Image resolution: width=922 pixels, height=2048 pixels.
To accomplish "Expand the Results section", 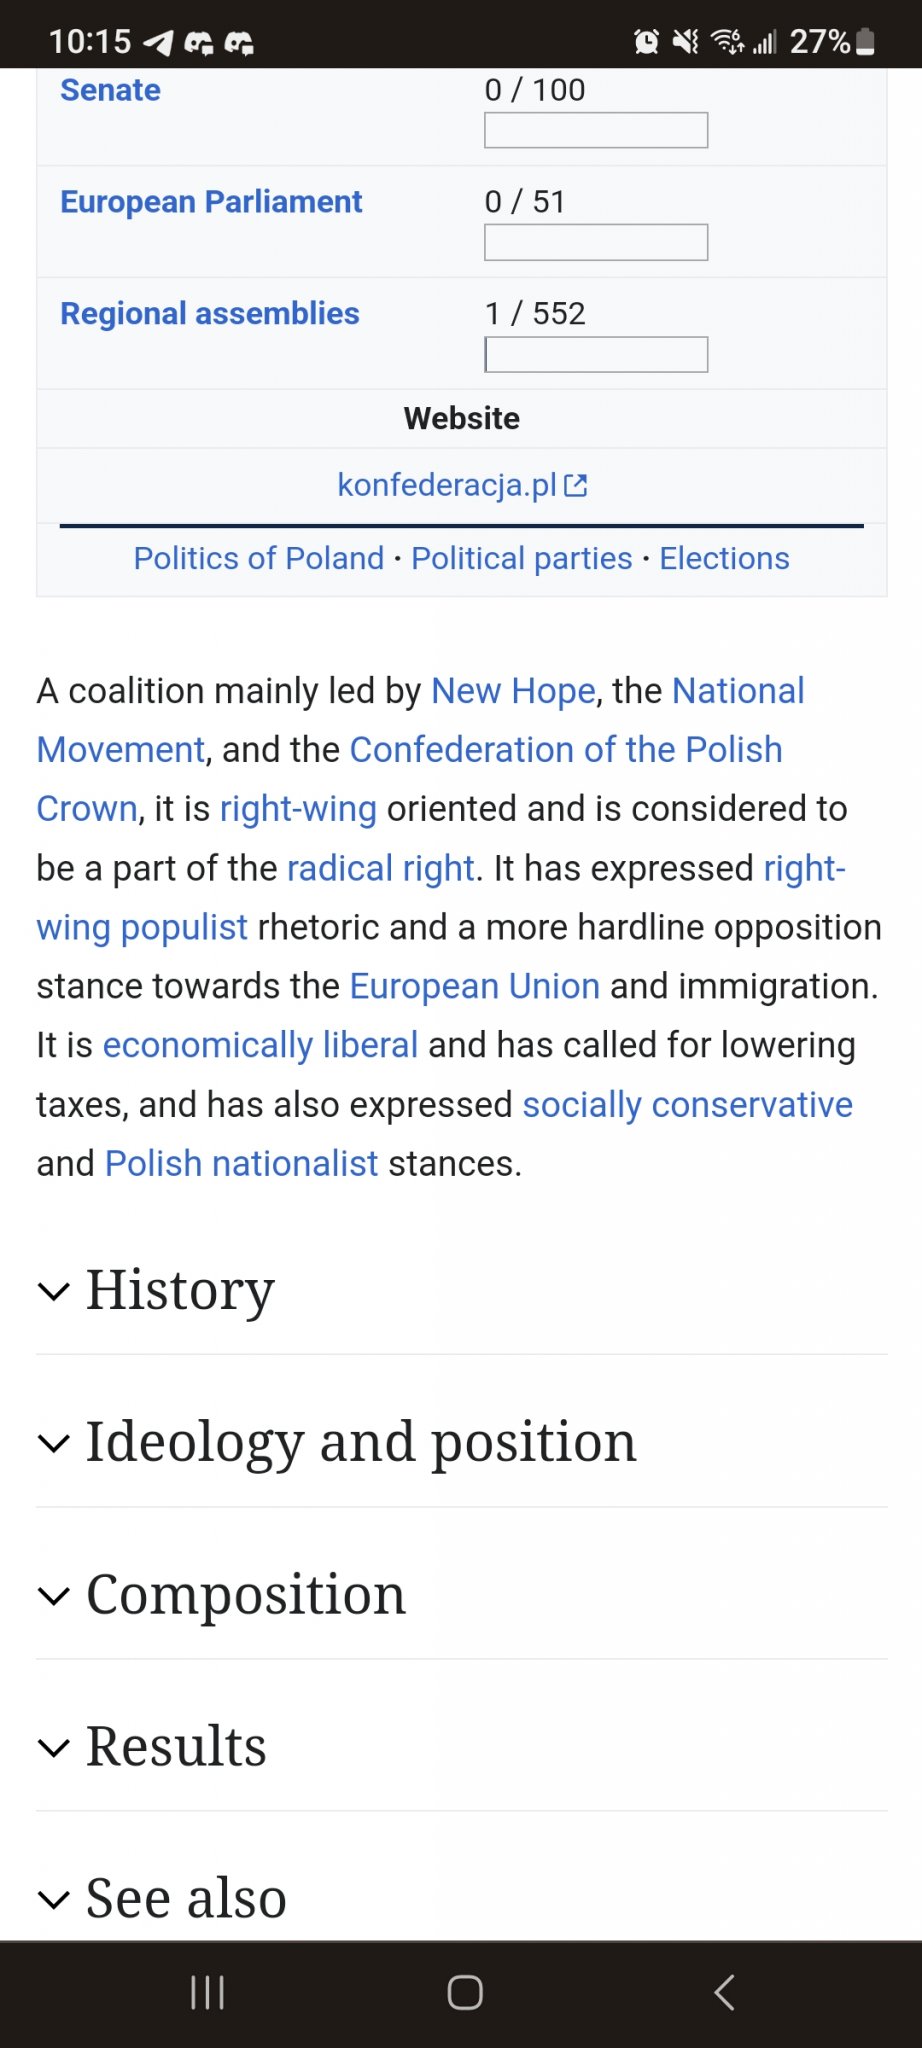I will (176, 1746).
